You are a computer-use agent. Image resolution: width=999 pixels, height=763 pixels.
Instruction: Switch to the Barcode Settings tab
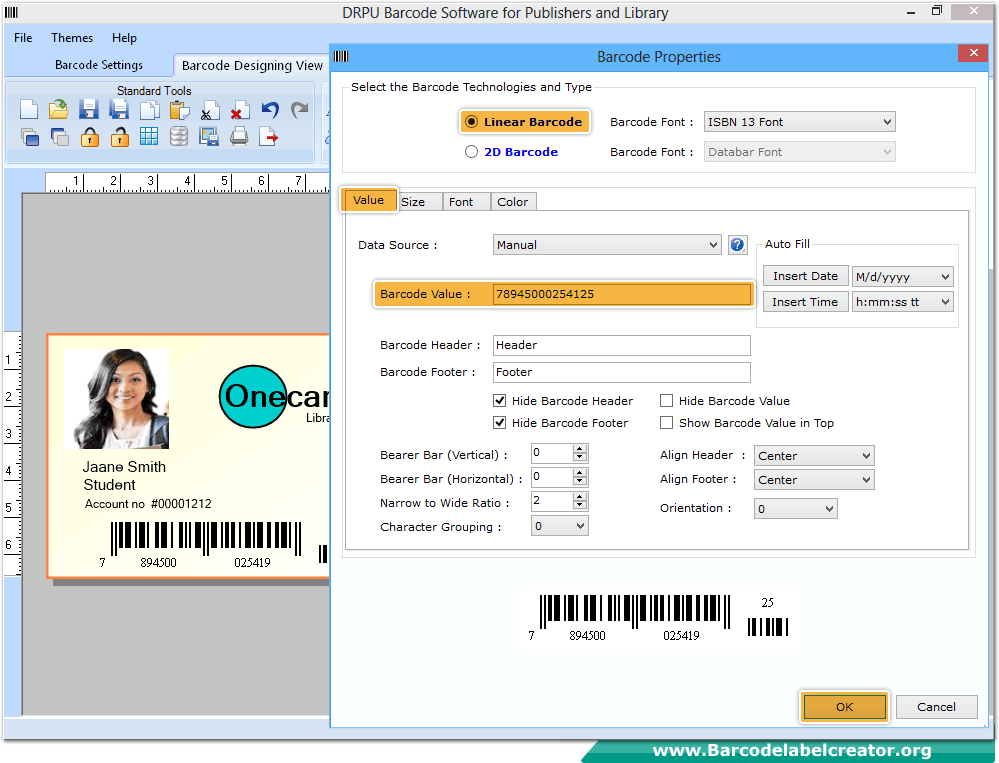pos(99,65)
